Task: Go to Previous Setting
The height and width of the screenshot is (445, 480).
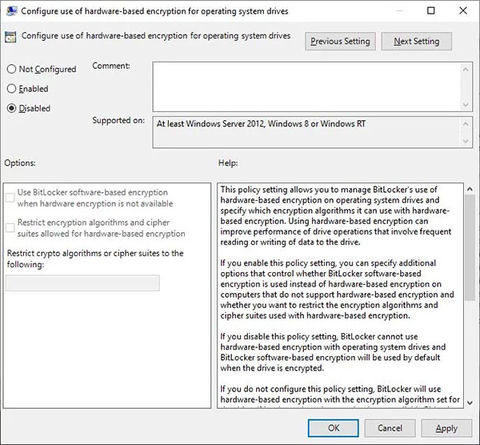Action: tap(340, 41)
